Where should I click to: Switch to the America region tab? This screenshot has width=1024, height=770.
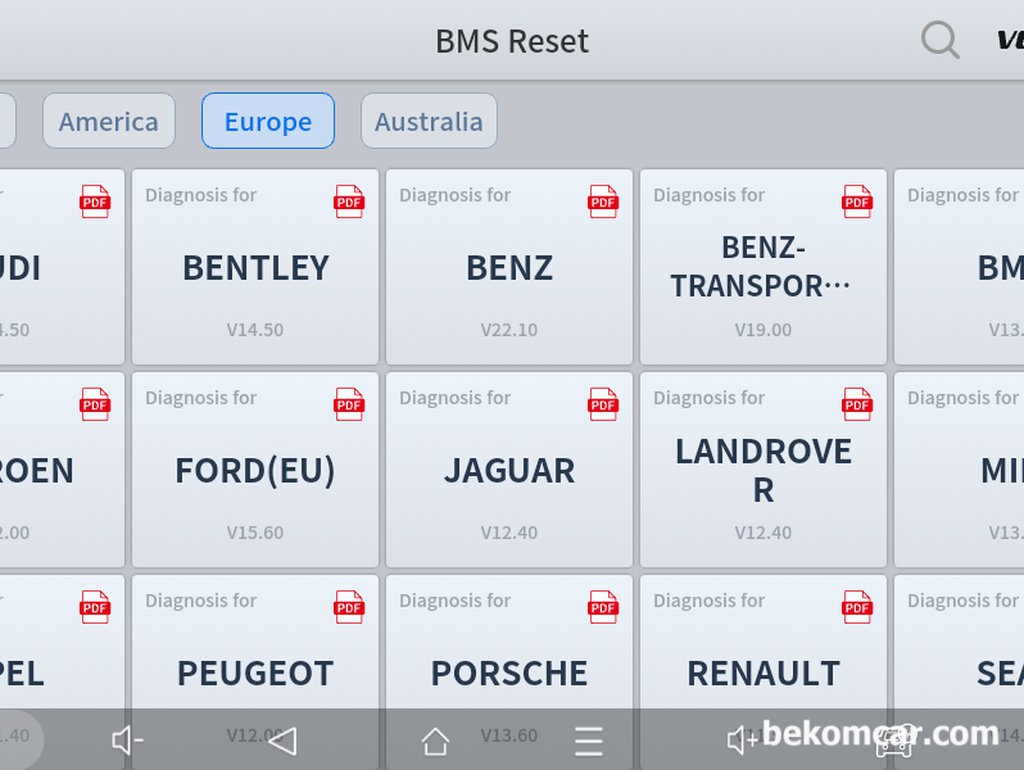point(109,121)
